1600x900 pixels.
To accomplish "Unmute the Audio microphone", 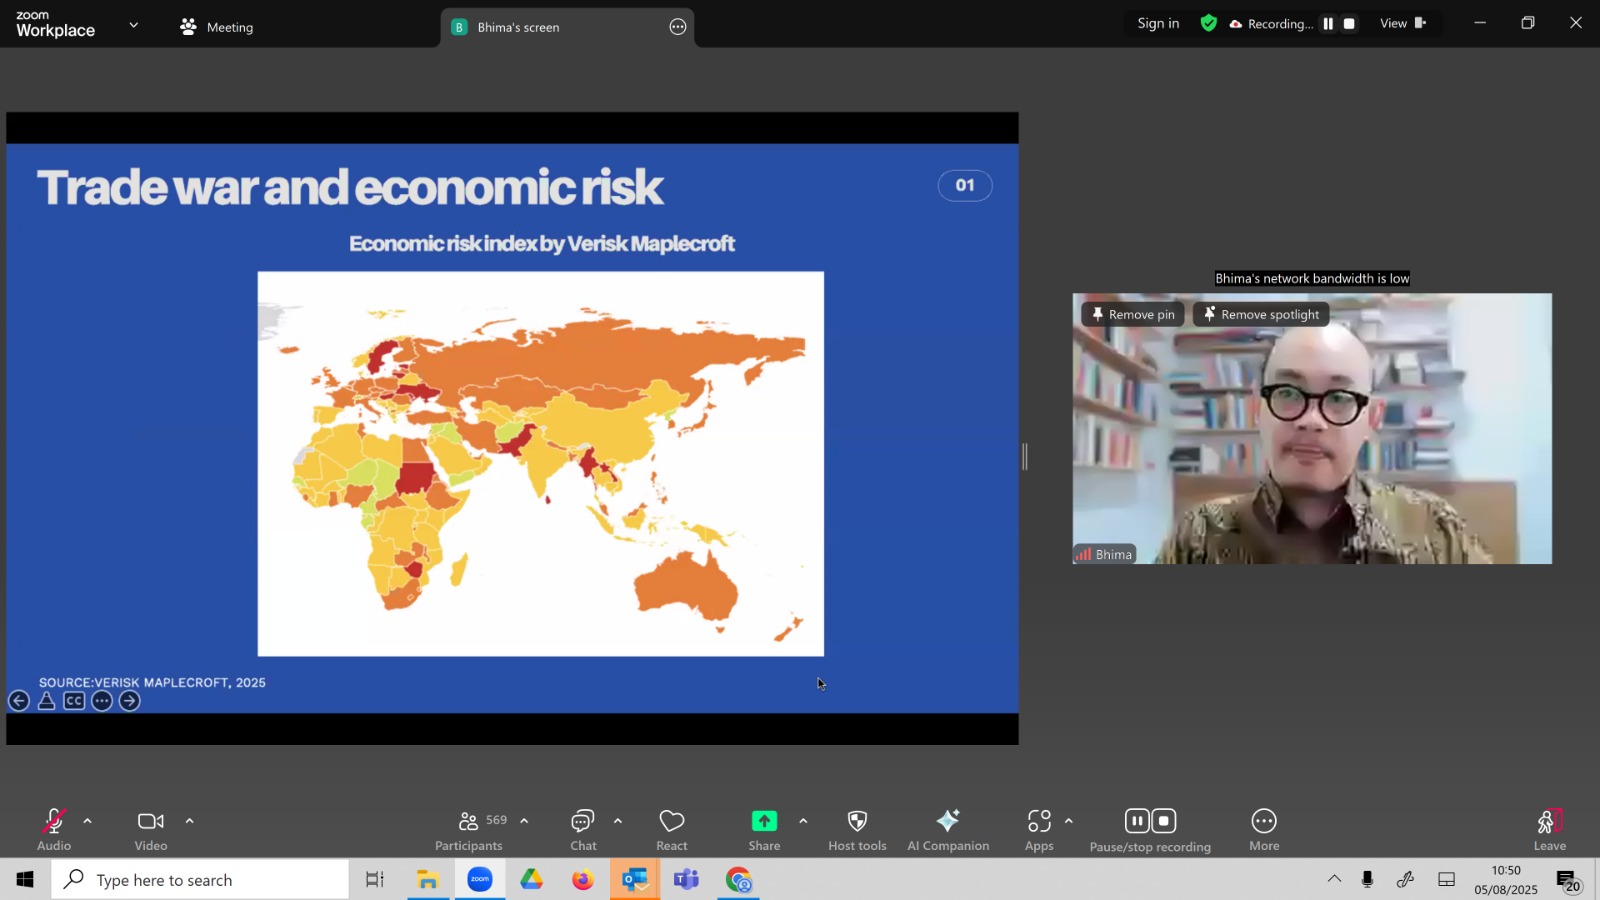I will (54, 830).
